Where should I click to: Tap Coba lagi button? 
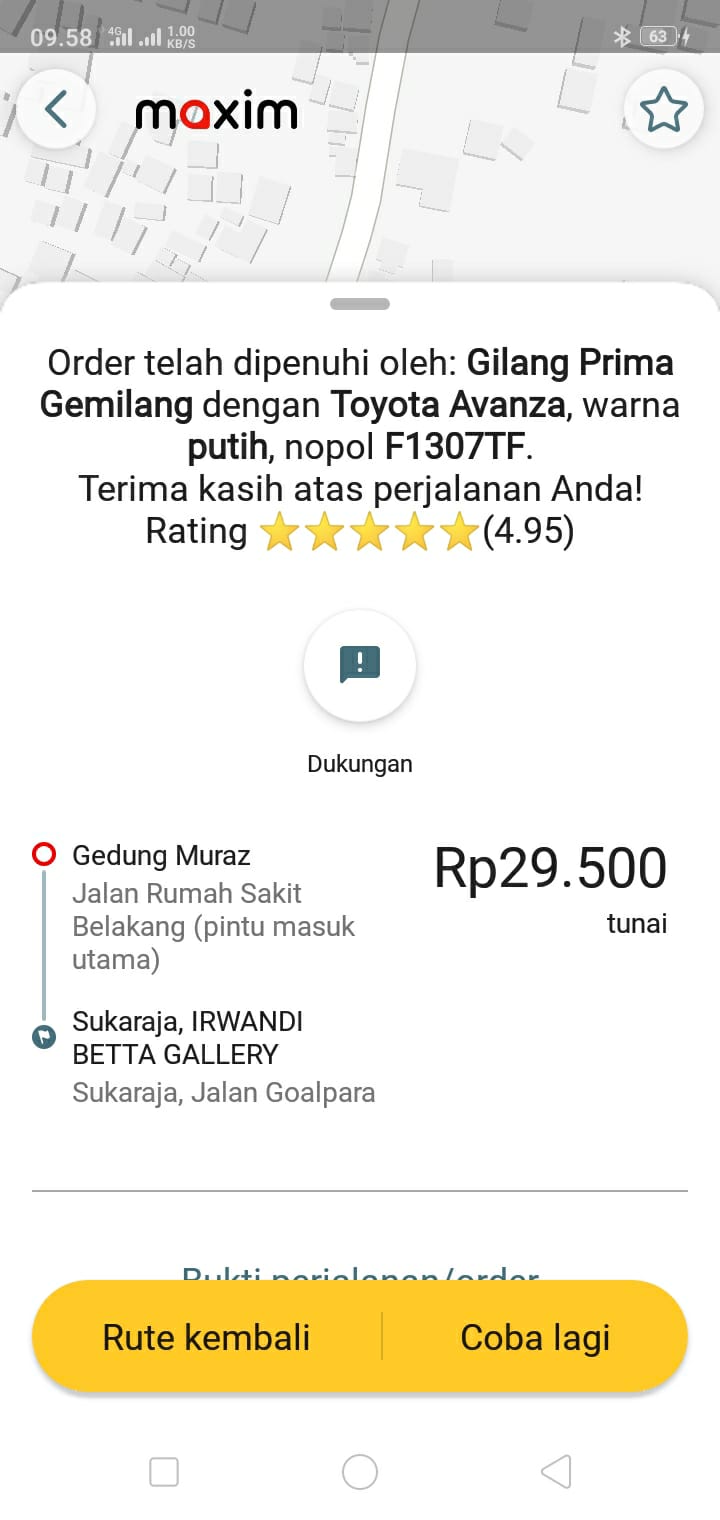tap(535, 1337)
